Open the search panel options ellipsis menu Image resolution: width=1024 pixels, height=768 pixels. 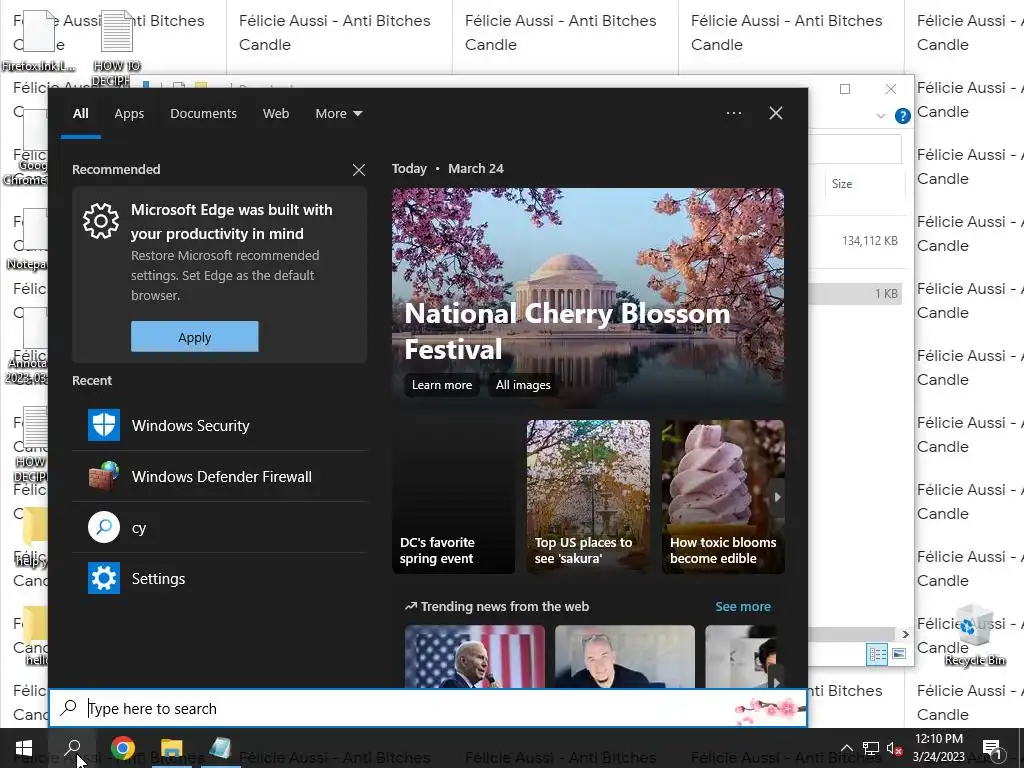[733, 113]
